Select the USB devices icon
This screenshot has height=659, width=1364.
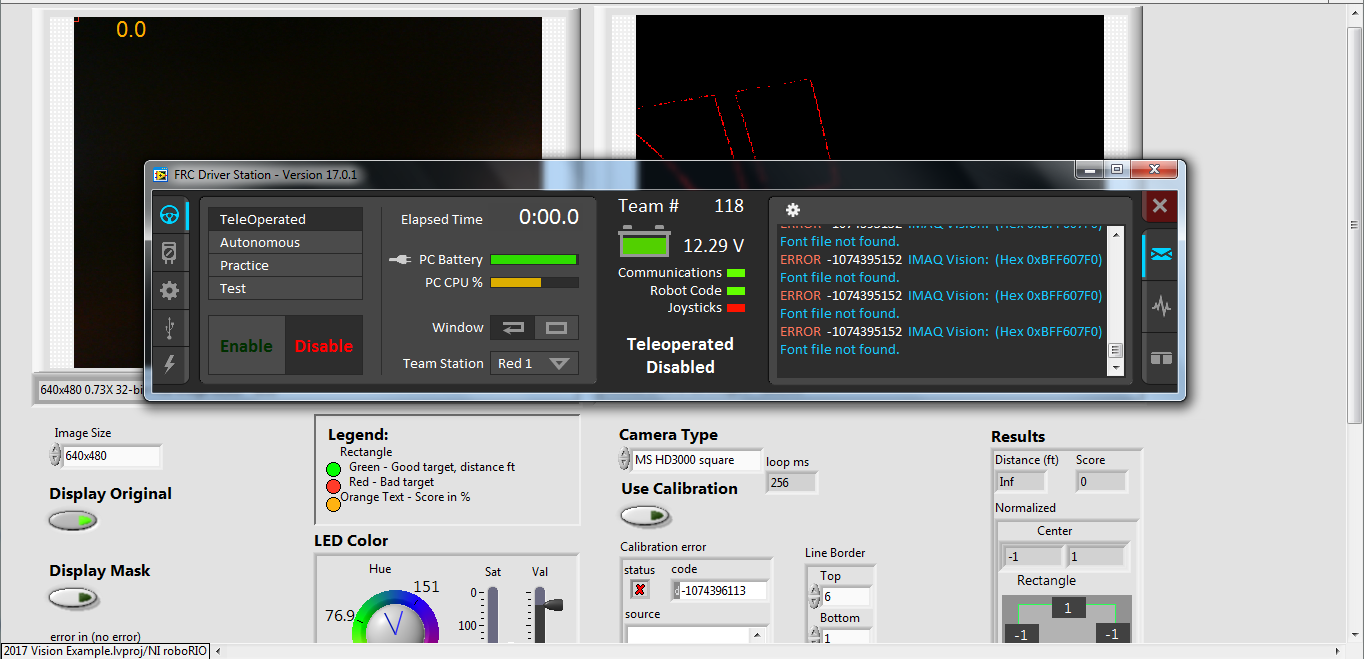(171, 327)
